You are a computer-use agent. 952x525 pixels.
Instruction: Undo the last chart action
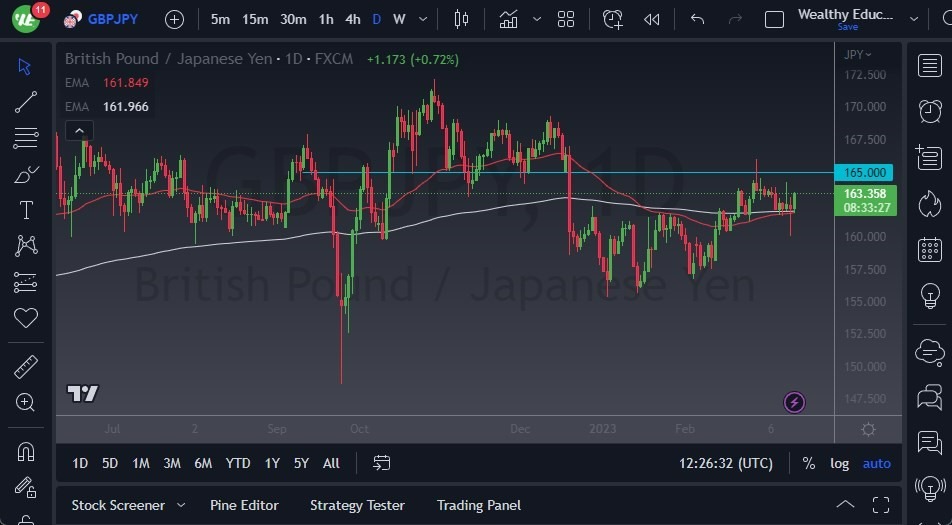(x=698, y=19)
